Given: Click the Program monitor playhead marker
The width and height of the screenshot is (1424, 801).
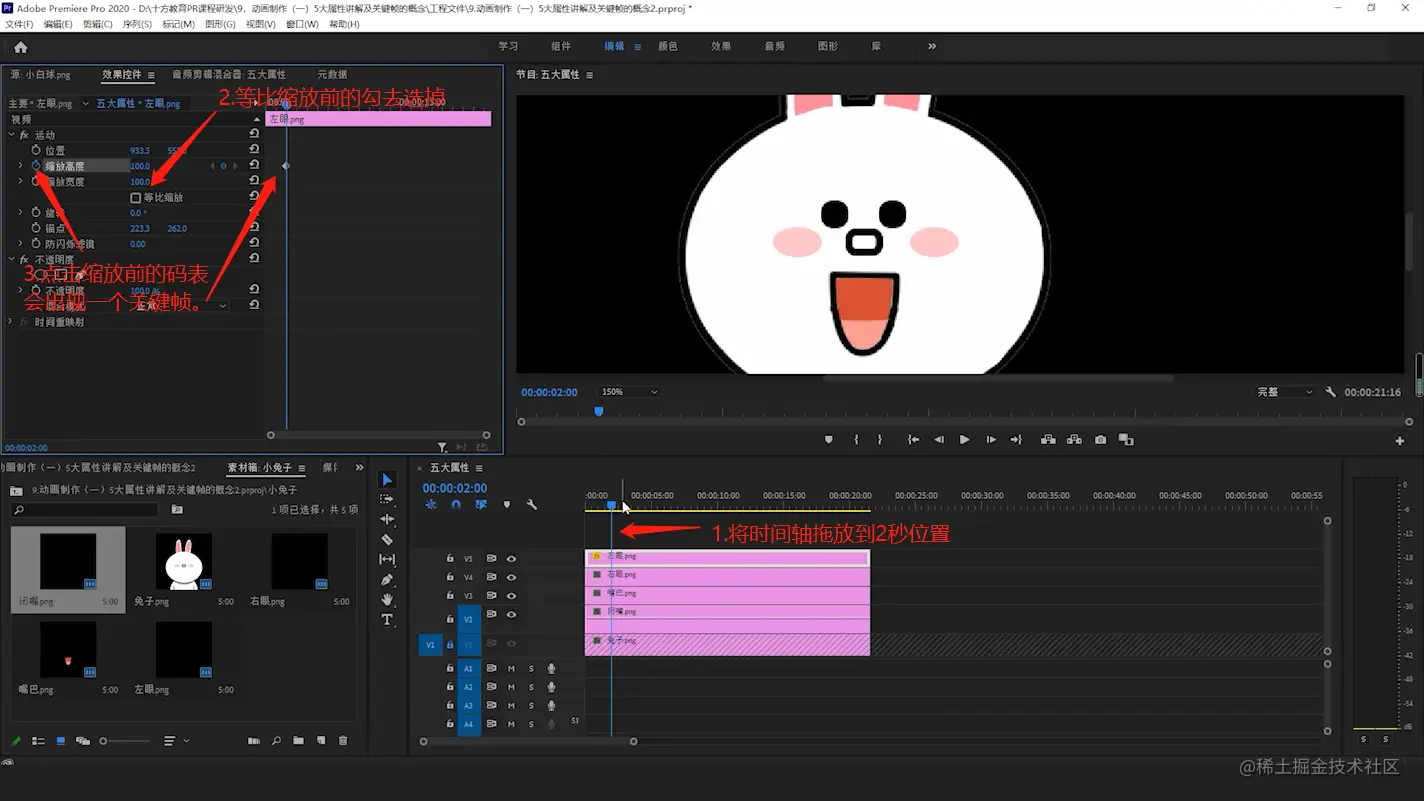Looking at the screenshot, I should tap(599, 411).
